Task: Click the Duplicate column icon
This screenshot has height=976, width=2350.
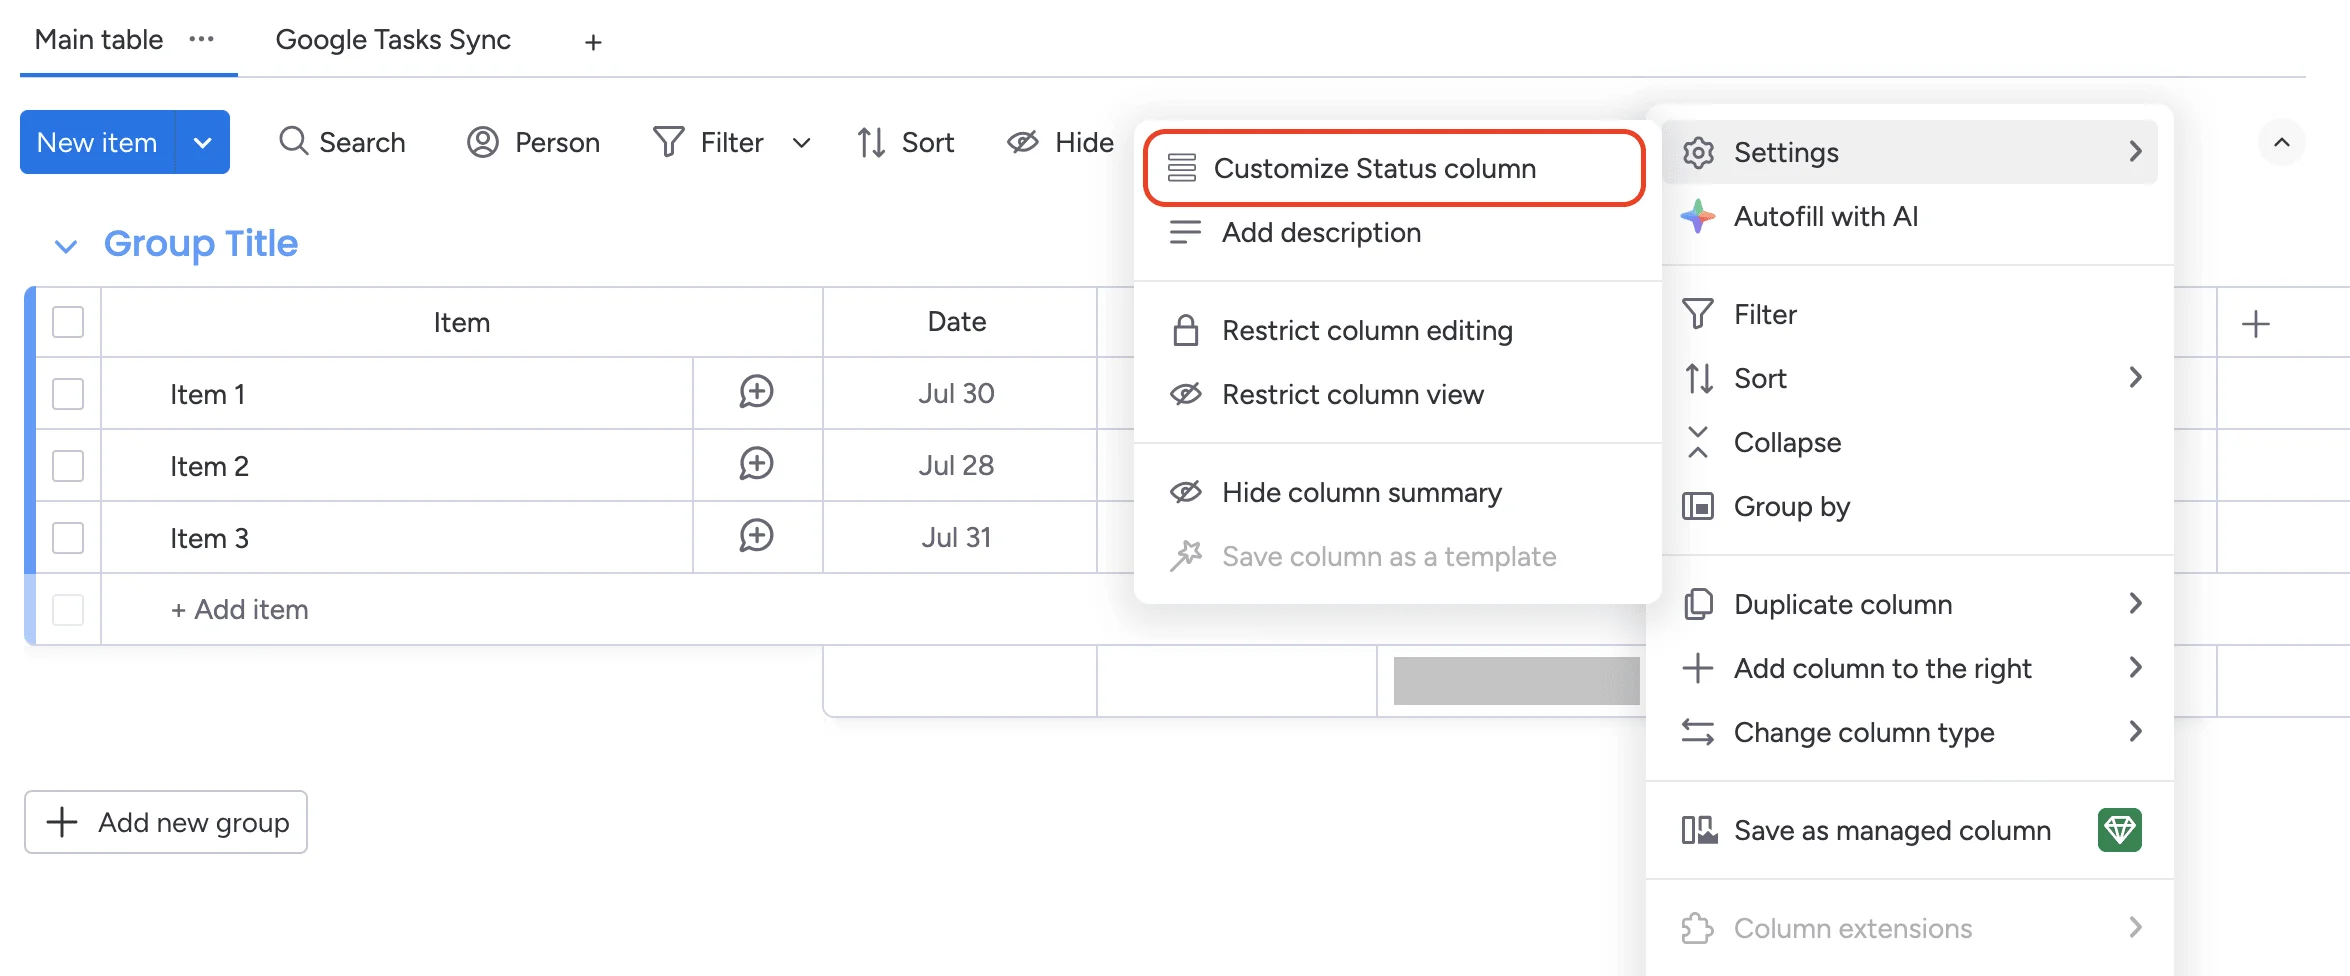Action: [1698, 604]
